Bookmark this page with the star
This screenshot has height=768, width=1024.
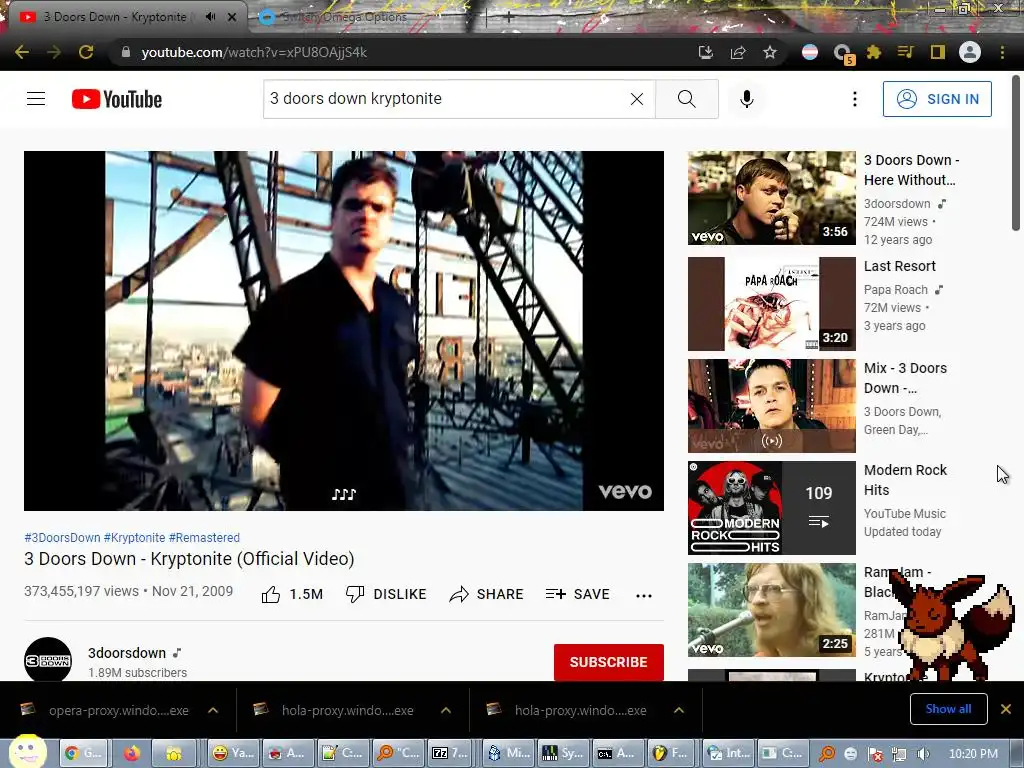click(x=770, y=52)
